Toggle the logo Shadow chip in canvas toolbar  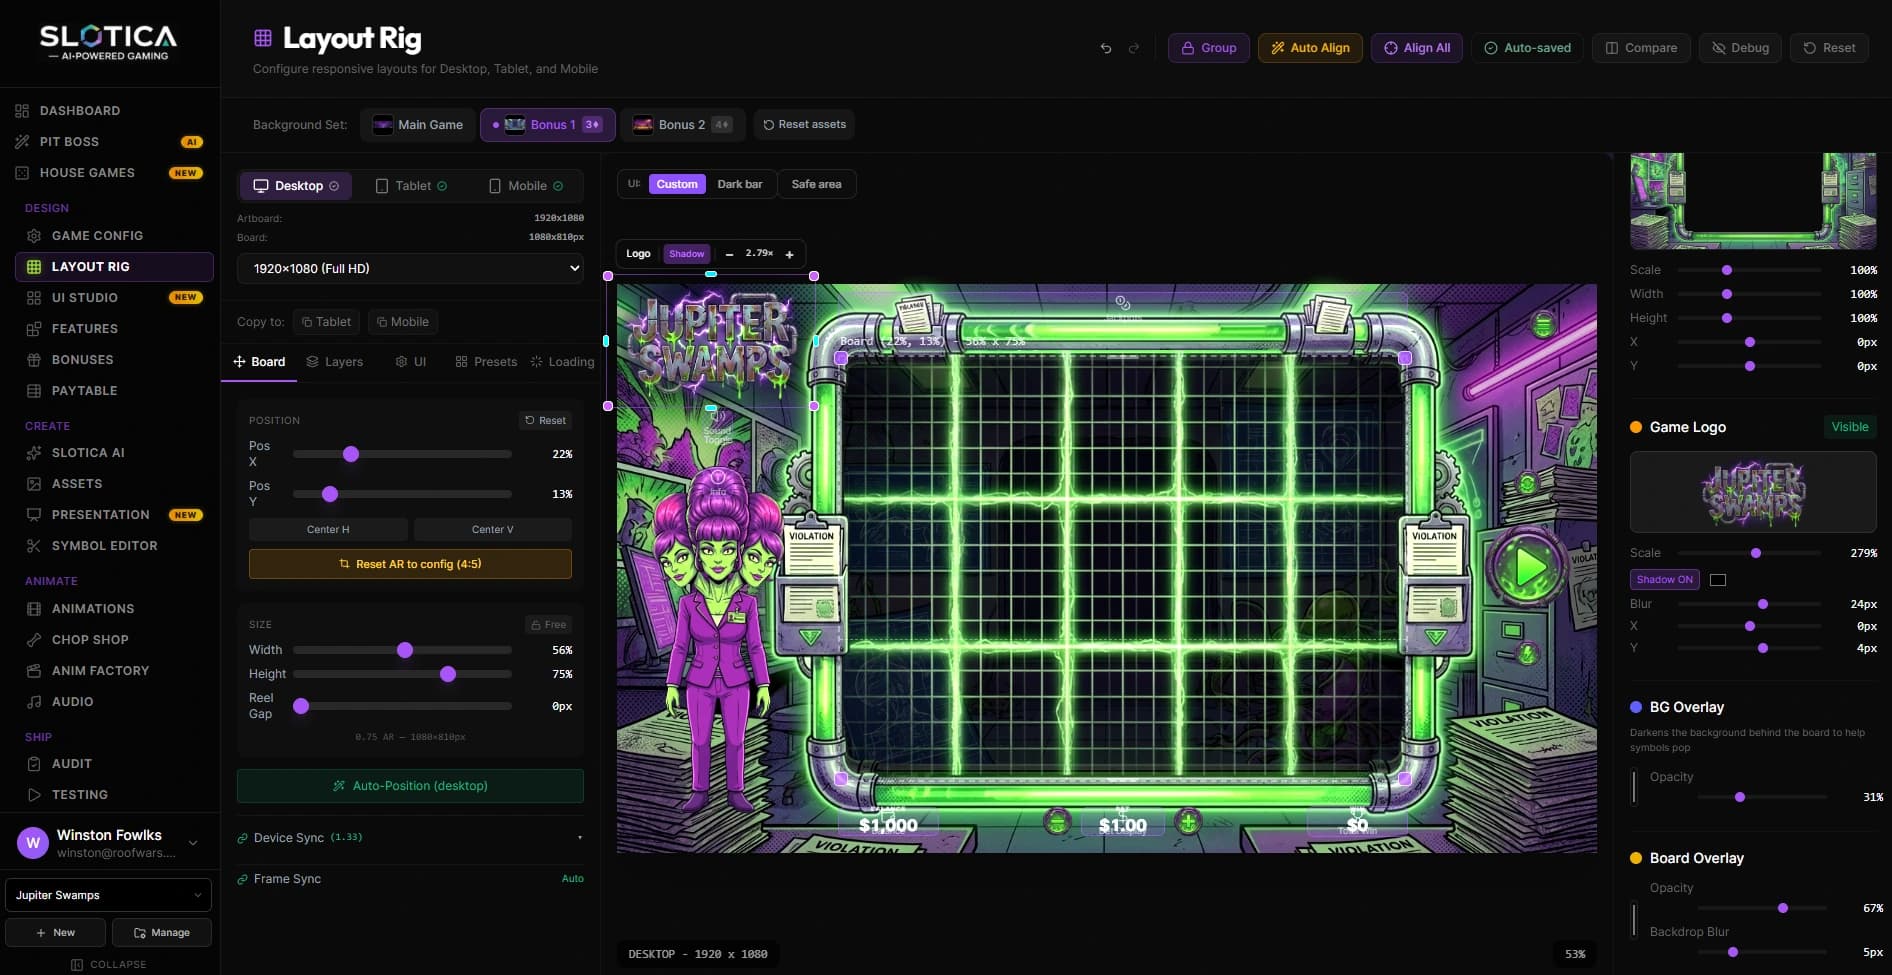[687, 254]
